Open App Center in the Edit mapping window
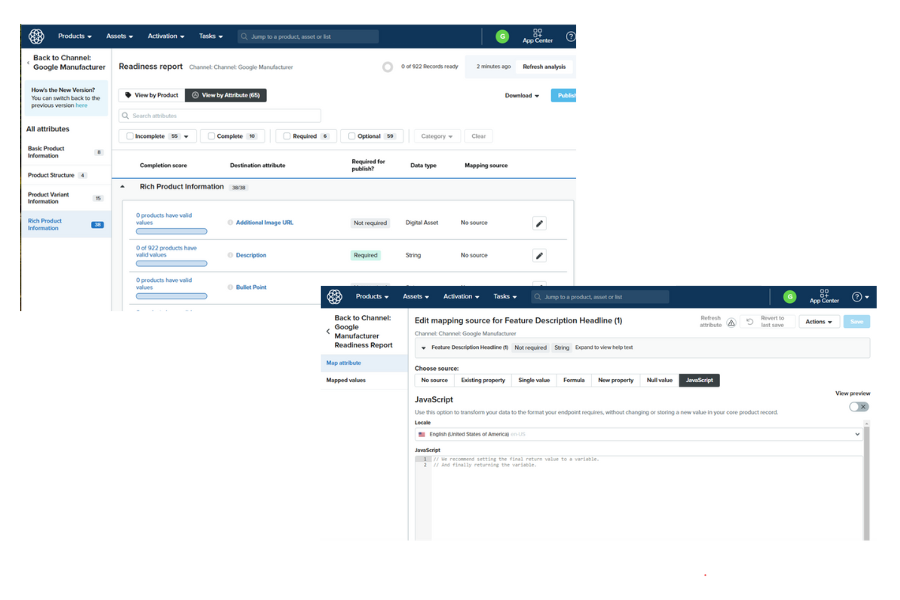900x600 pixels. click(824, 297)
